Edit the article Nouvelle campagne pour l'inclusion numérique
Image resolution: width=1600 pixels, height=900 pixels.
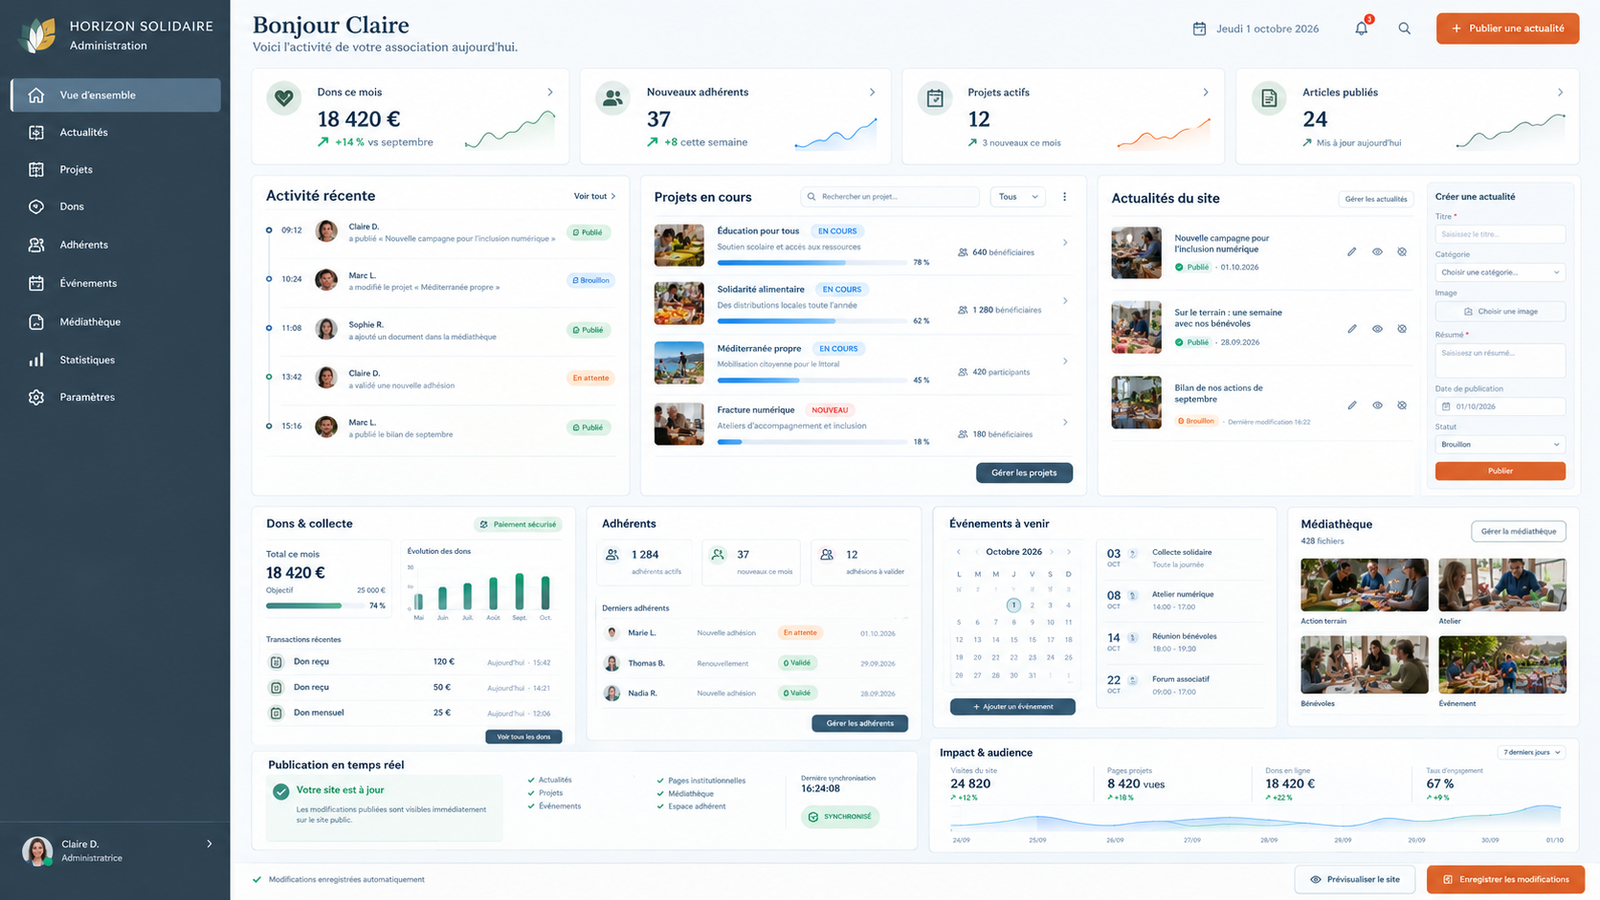pyautogui.click(x=1351, y=252)
